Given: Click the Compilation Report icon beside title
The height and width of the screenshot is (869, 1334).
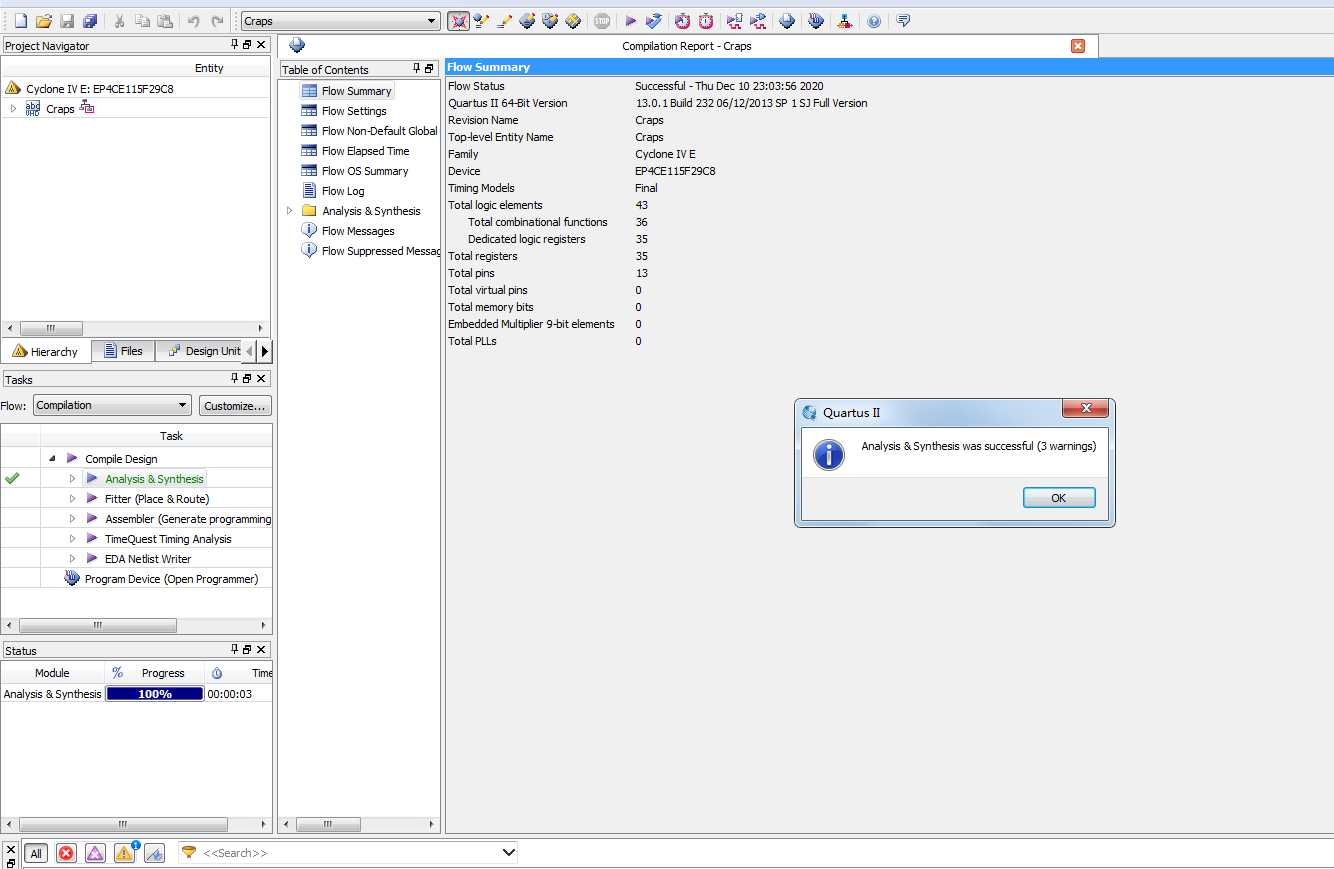Looking at the screenshot, I should click(x=297, y=46).
